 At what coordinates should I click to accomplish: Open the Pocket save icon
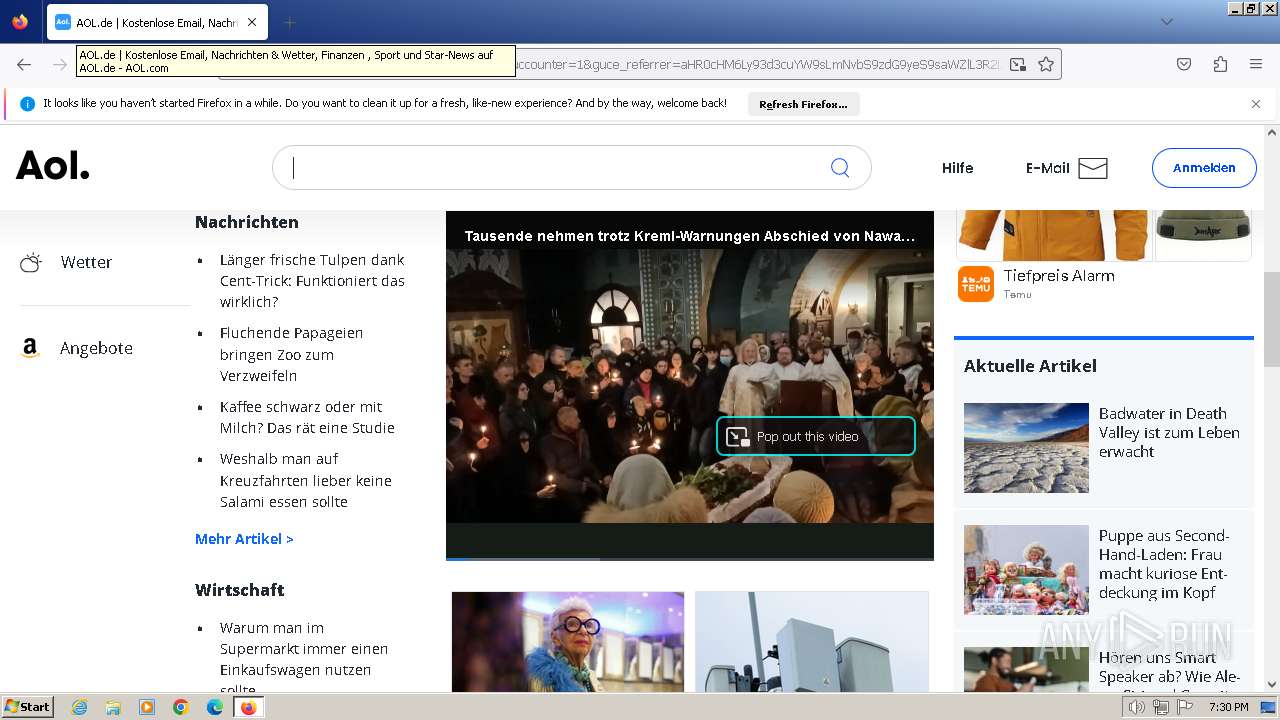(1184, 64)
